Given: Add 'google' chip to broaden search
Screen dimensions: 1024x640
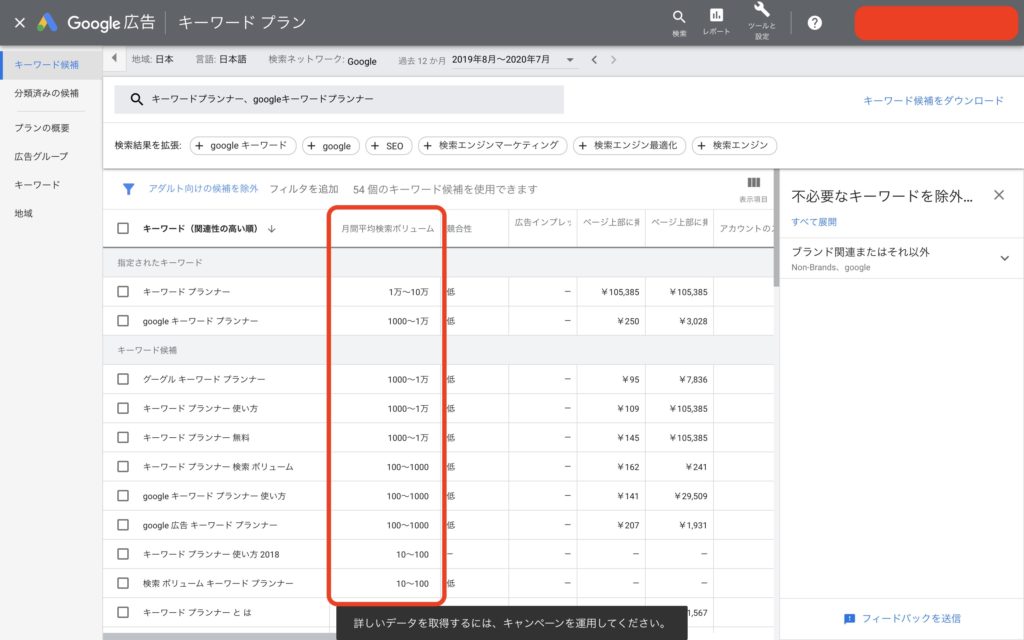Looking at the screenshot, I should (x=330, y=146).
